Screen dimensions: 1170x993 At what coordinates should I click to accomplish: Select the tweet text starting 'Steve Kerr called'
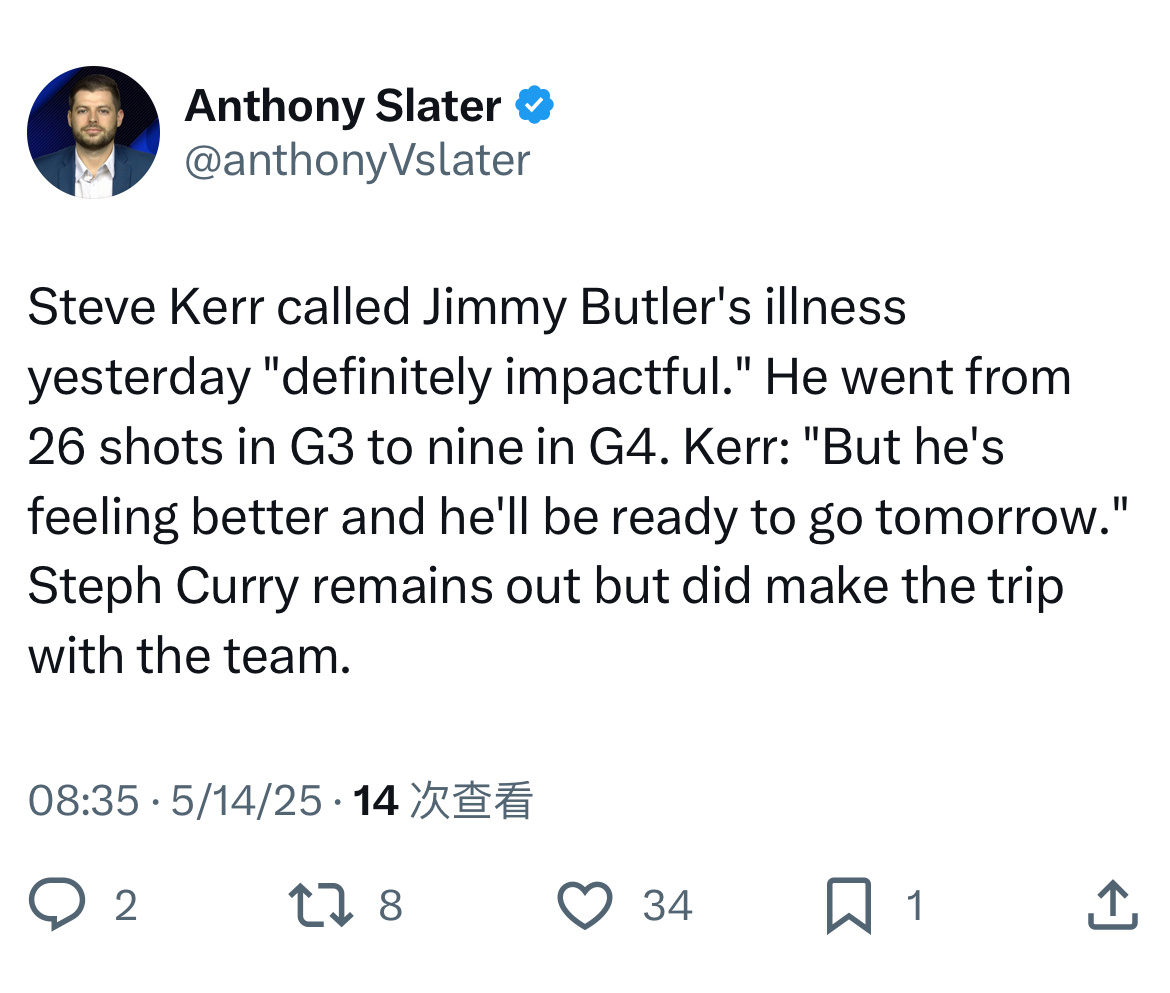point(578,481)
